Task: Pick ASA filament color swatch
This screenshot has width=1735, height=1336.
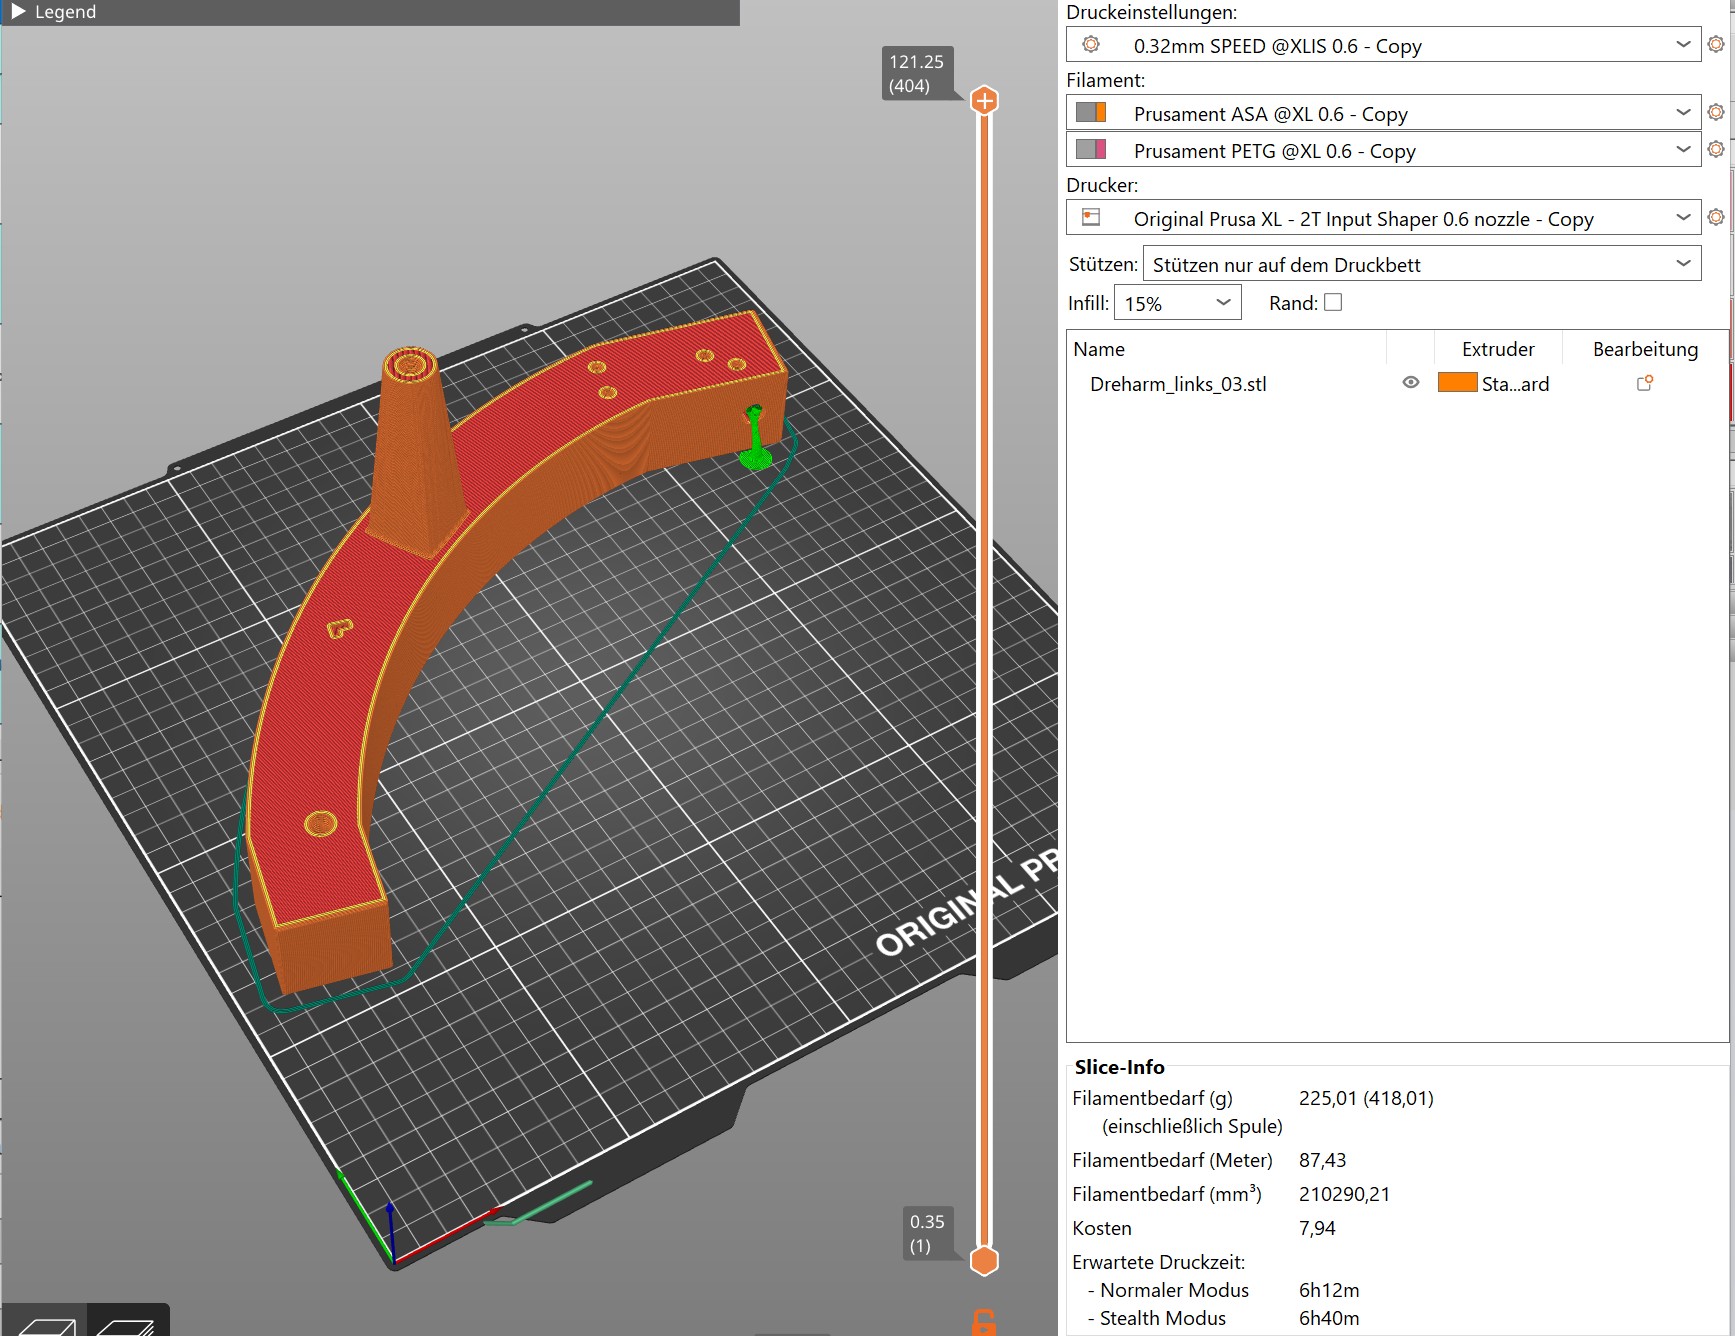Action: coord(1091,112)
